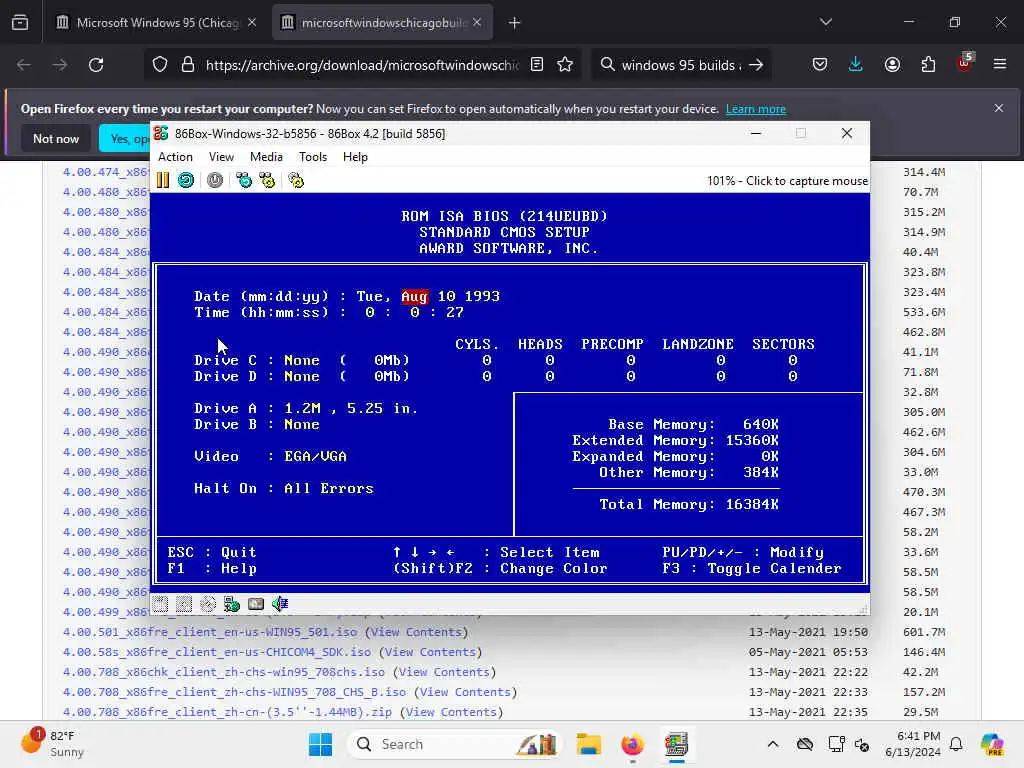This screenshot has width=1024, height=768.
Task: Reload the current Firefox page
Action: [97, 65]
